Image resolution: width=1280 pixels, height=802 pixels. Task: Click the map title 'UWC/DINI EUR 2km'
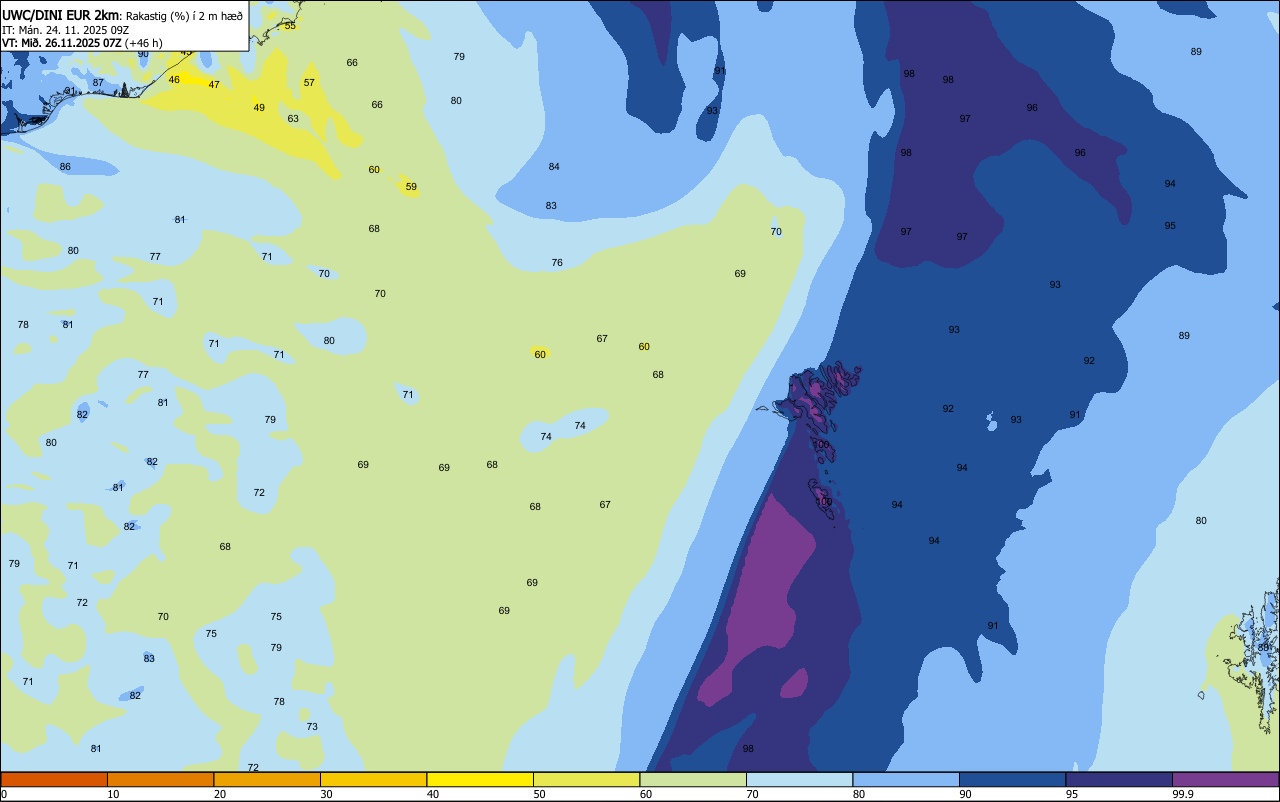[60, 15]
